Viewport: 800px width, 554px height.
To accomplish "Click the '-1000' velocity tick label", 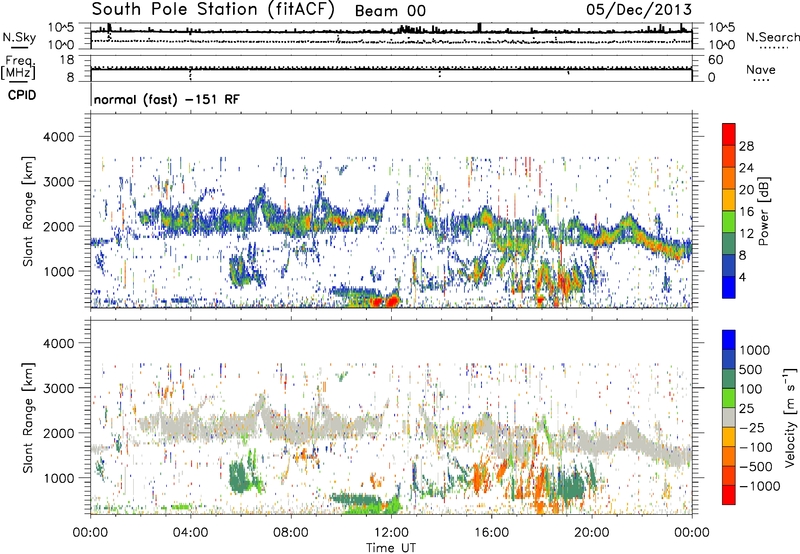I will [760, 486].
